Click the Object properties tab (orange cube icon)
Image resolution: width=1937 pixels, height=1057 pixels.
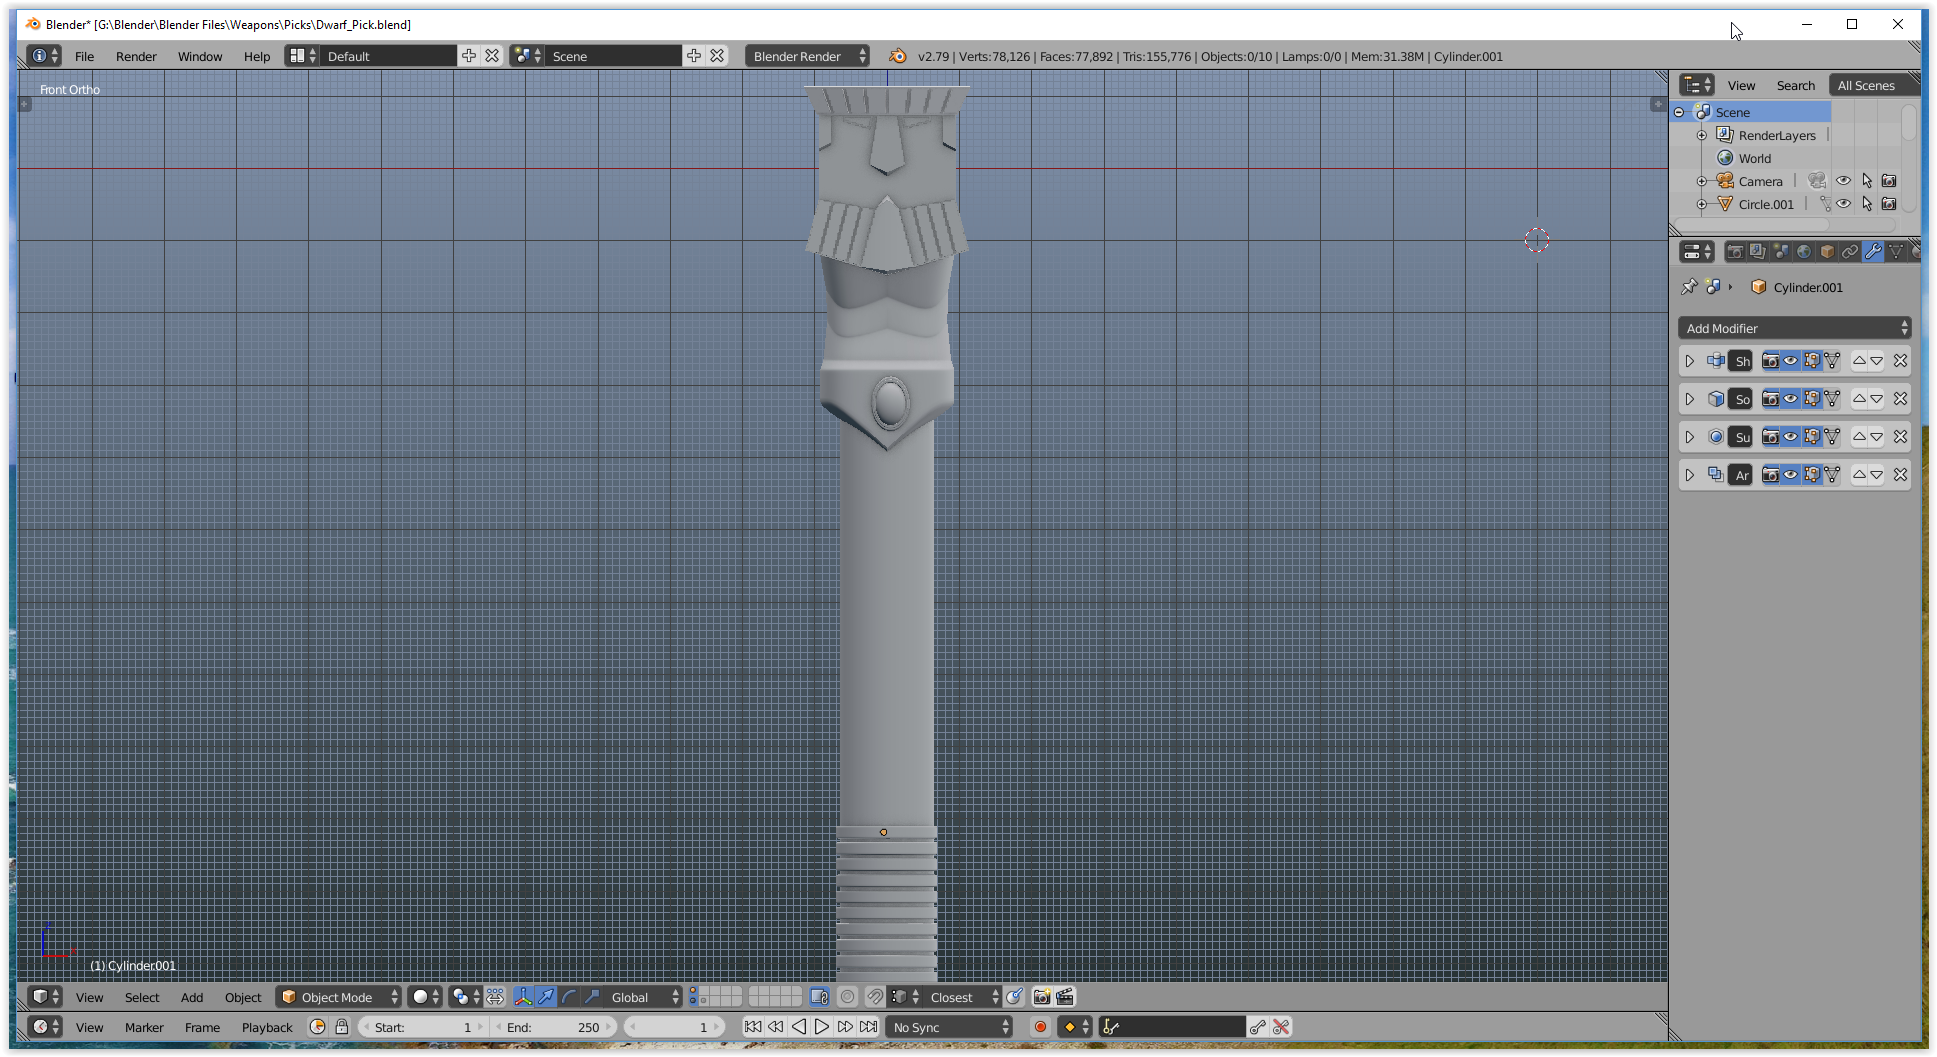1827,252
